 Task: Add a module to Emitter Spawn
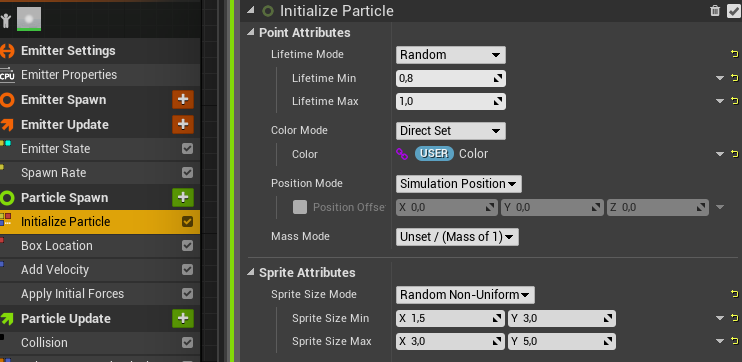[x=183, y=100]
